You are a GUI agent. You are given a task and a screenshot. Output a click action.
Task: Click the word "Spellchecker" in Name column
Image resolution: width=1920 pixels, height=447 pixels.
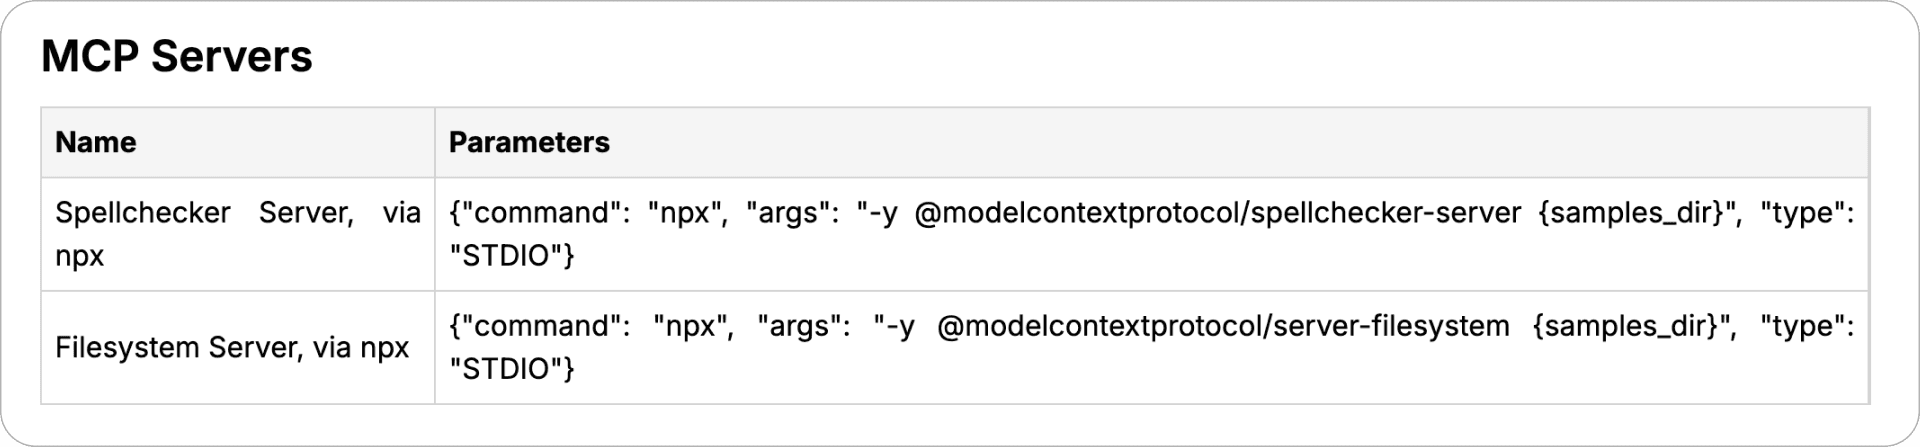click(x=143, y=213)
